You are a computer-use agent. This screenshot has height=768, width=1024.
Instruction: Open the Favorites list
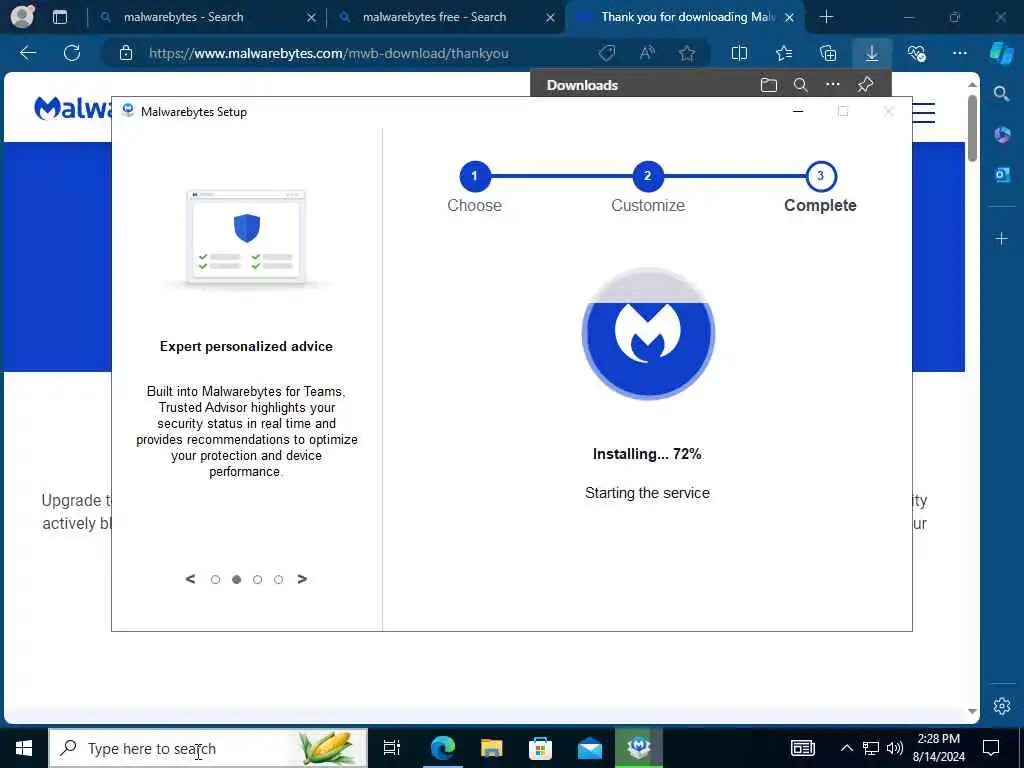click(784, 54)
